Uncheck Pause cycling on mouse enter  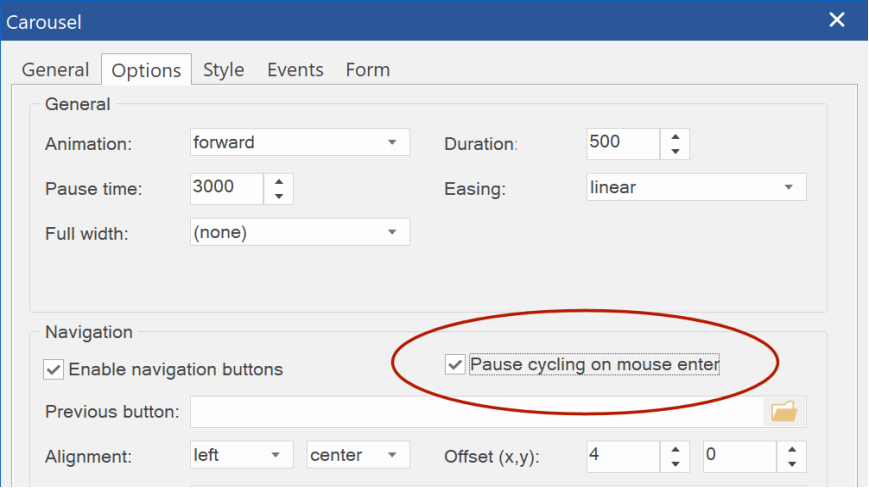[455, 364]
